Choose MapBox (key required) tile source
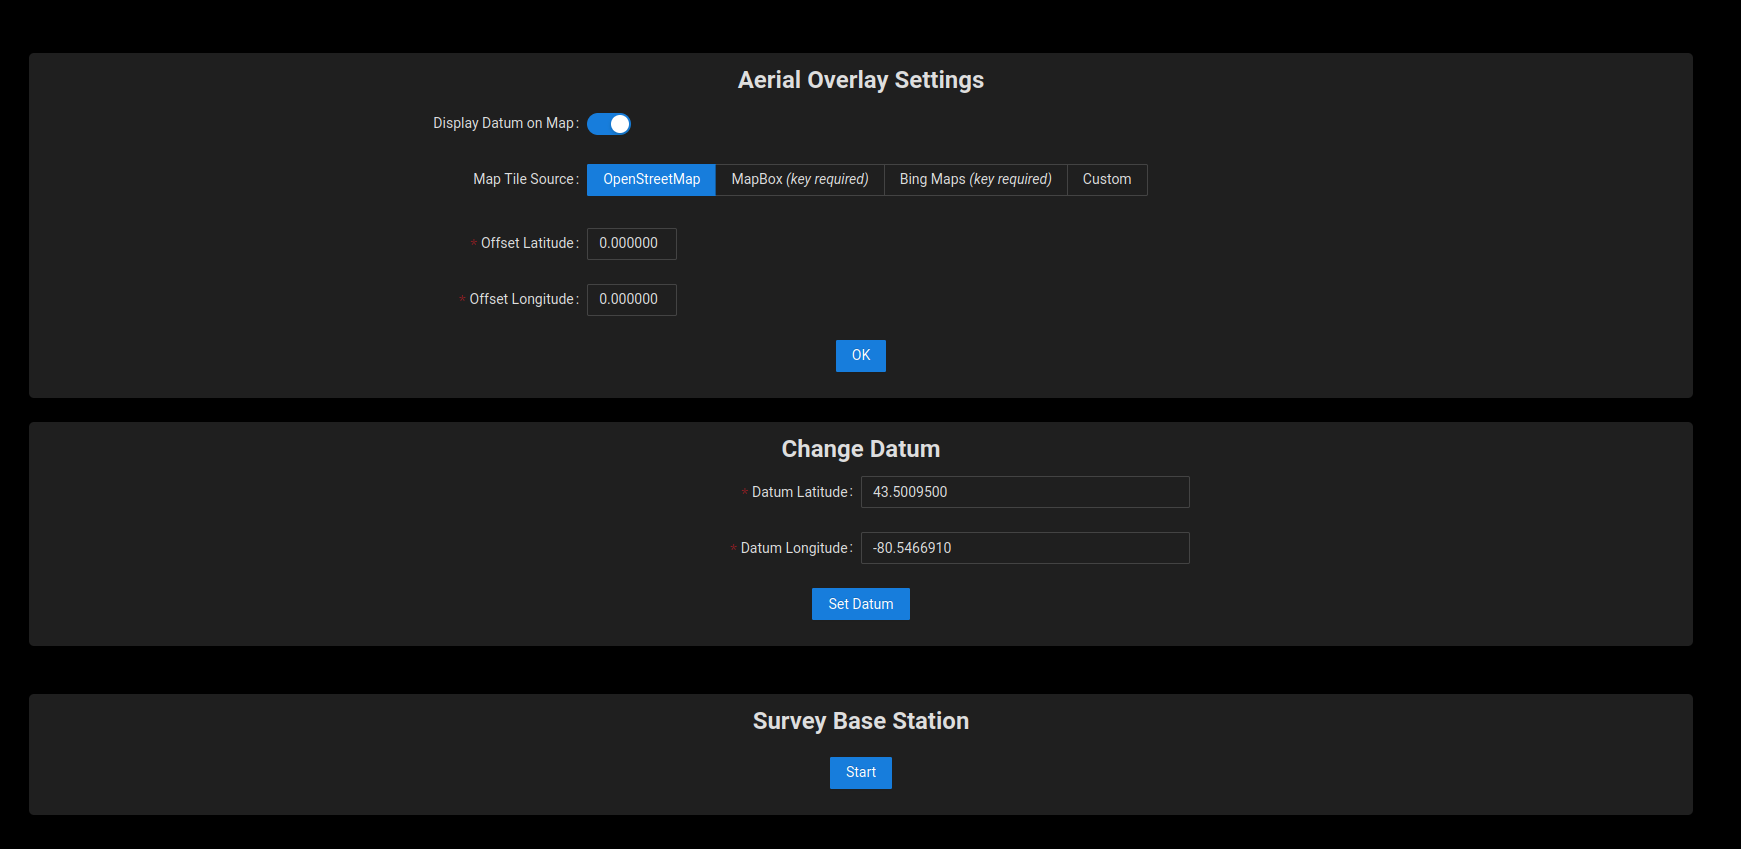 click(799, 180)
